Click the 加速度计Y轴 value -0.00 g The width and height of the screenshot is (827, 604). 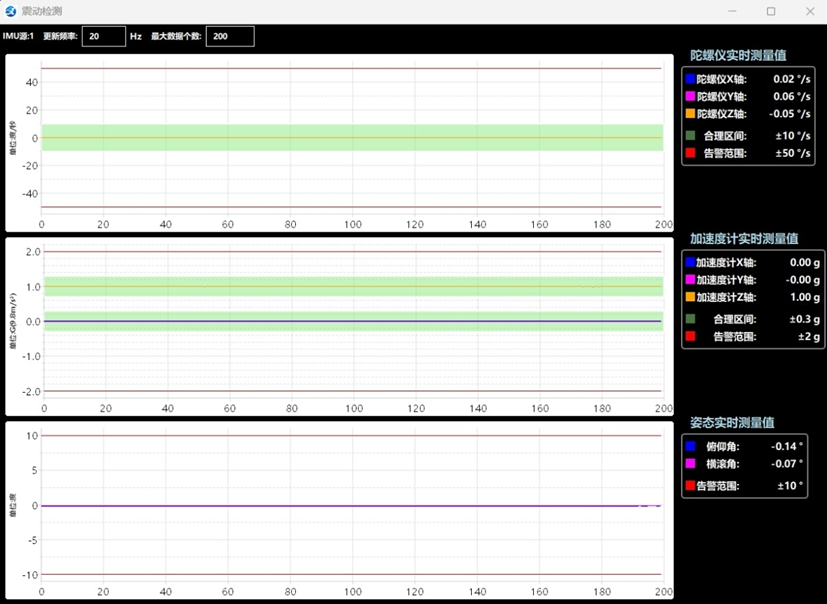tap(803, 280)
